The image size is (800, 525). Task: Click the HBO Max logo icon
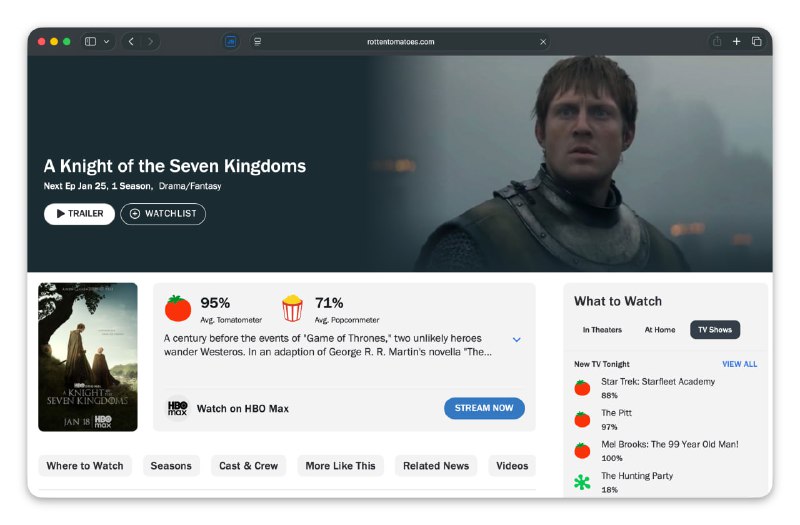(x=178, y=408)
